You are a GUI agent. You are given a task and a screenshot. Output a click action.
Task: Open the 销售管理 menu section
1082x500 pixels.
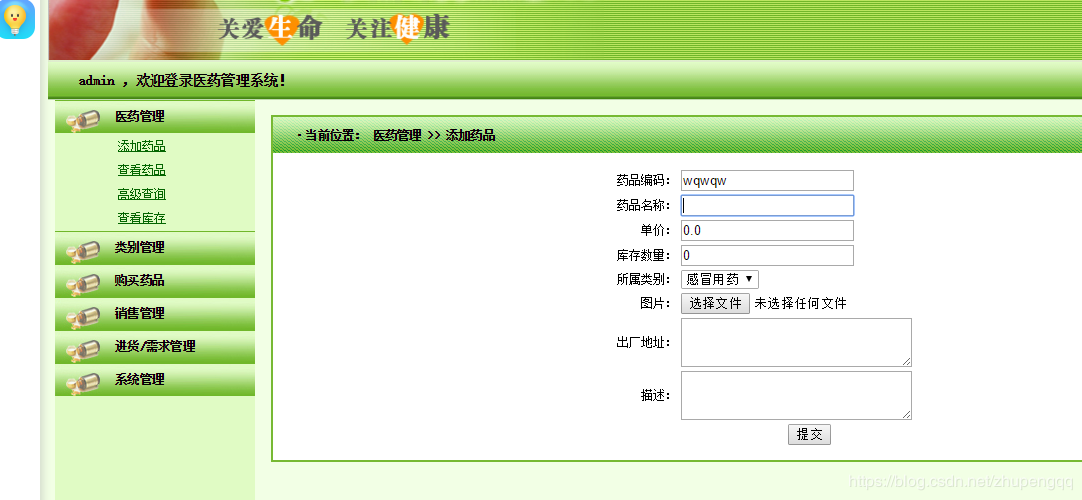[155, 314]
